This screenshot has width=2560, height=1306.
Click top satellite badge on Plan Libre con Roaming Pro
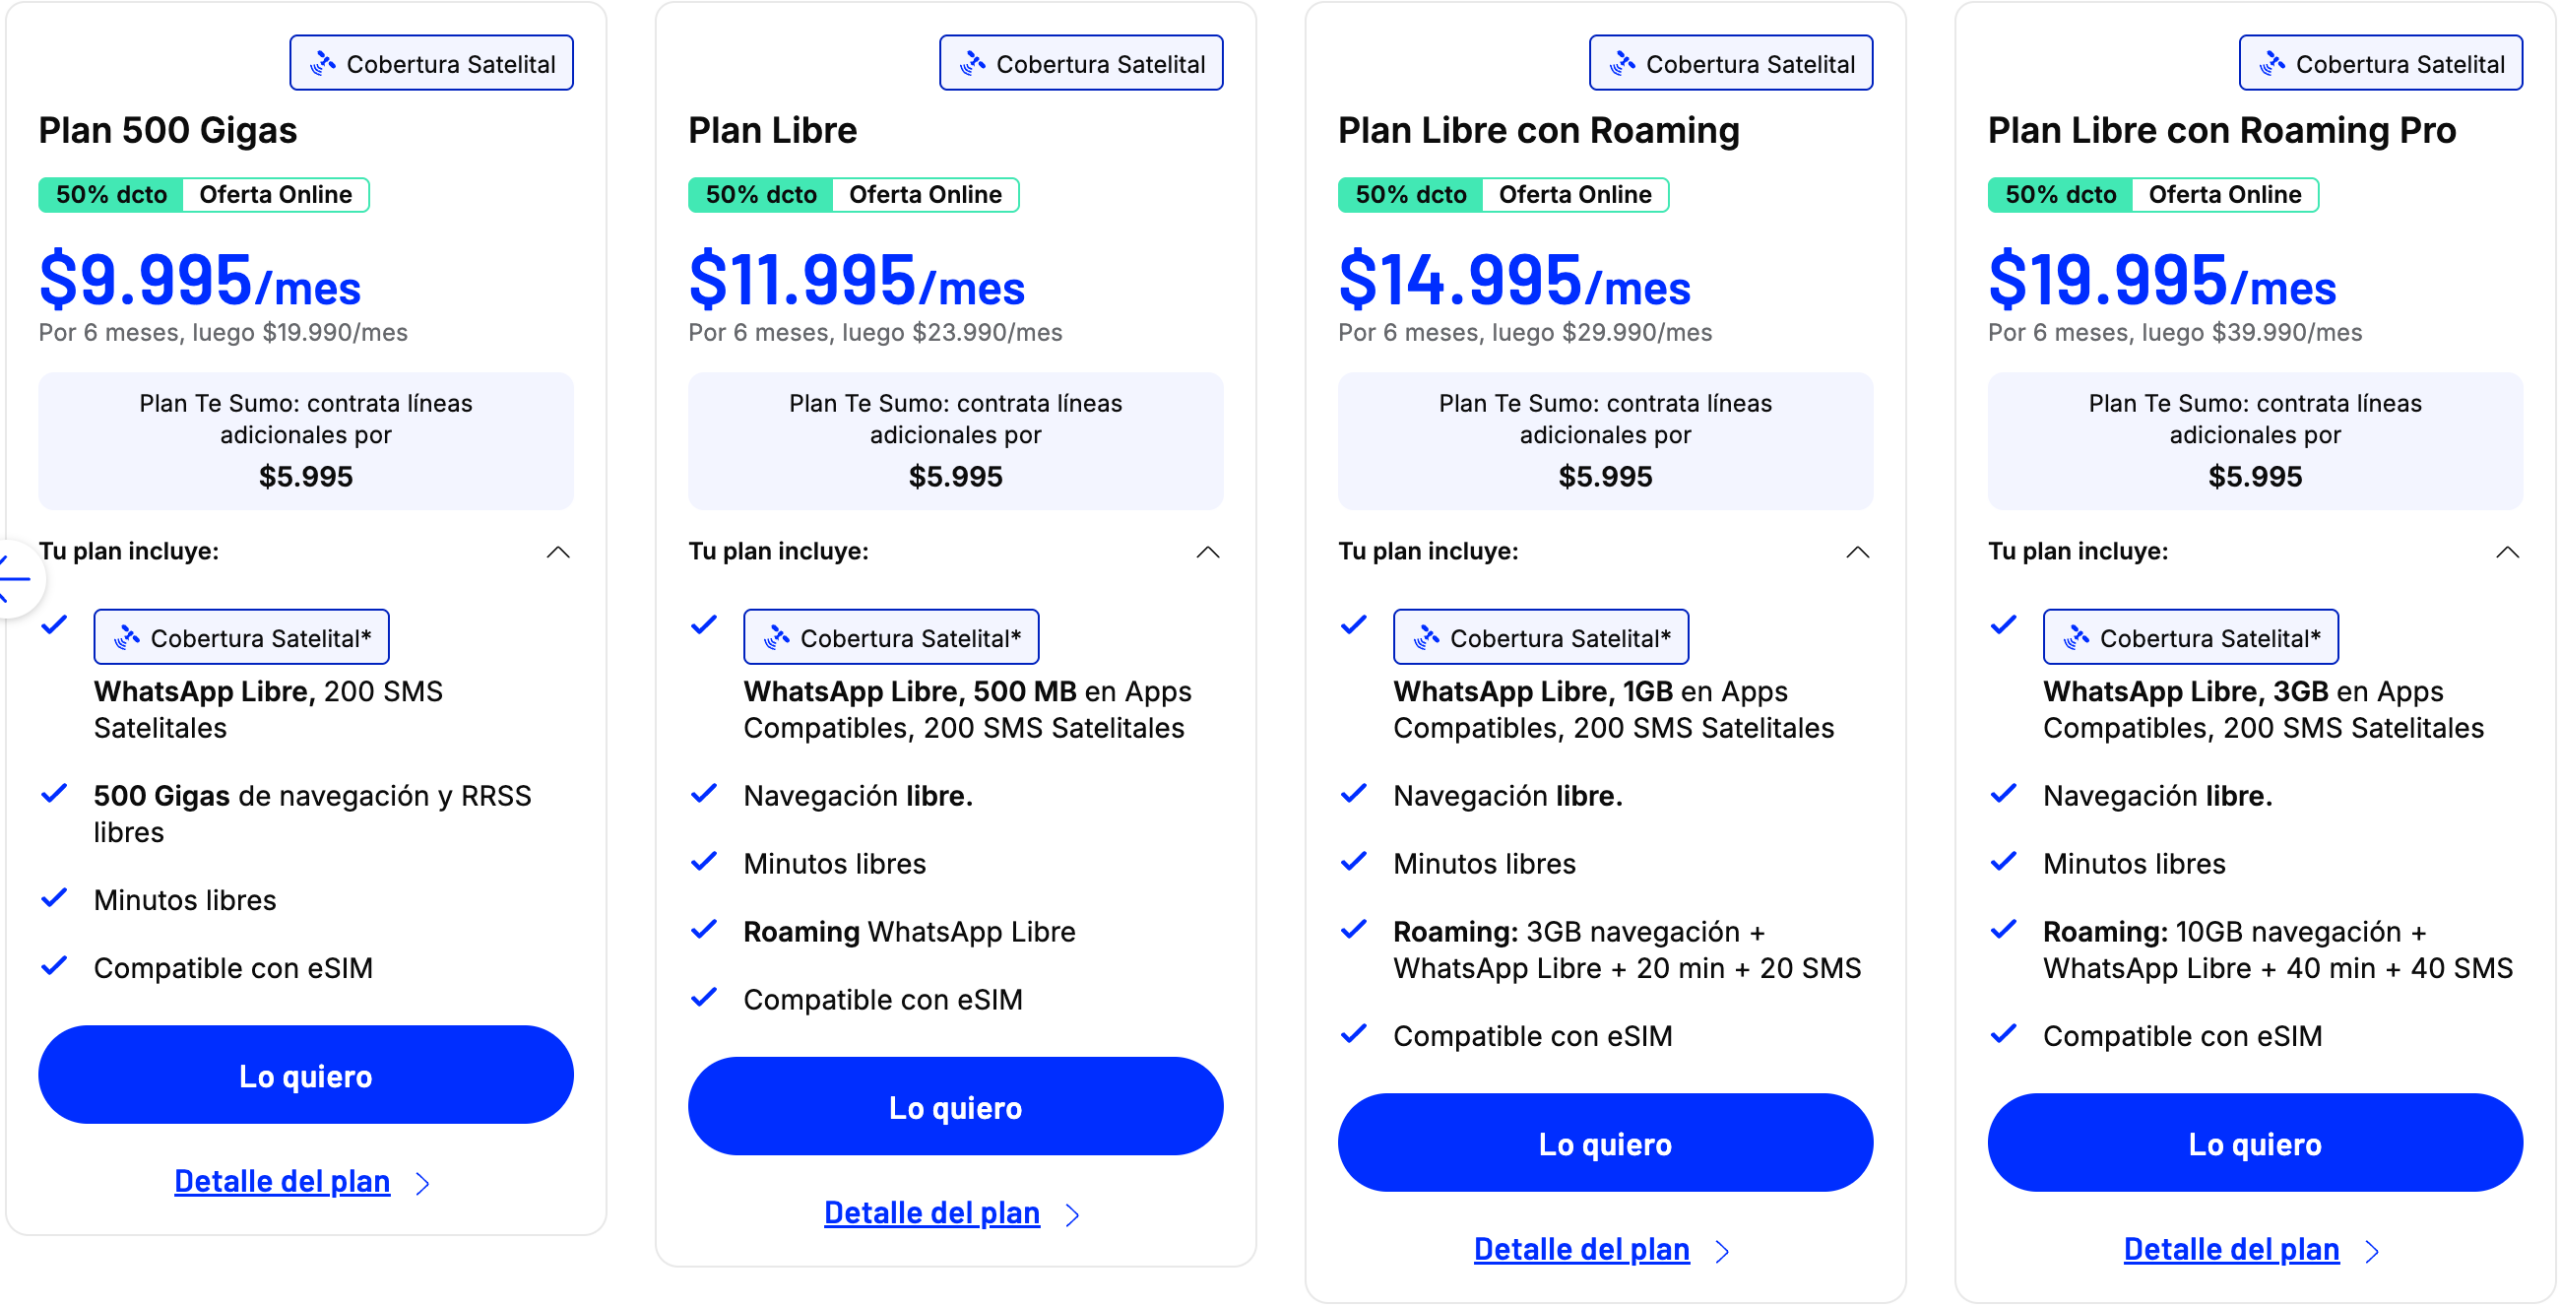point(2380,63)
